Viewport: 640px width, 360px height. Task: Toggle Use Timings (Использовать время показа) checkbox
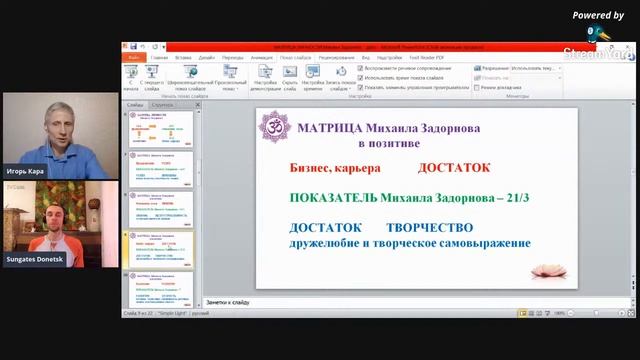tap(360, 78)
